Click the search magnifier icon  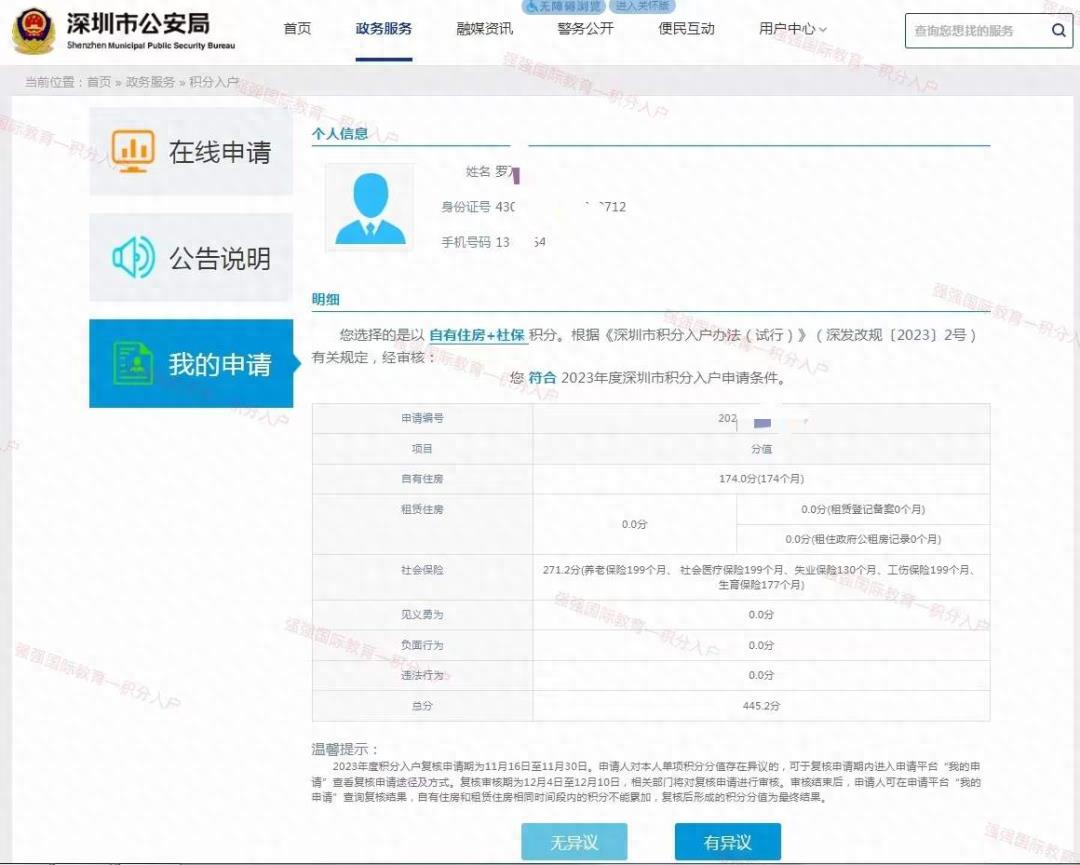1058,31
